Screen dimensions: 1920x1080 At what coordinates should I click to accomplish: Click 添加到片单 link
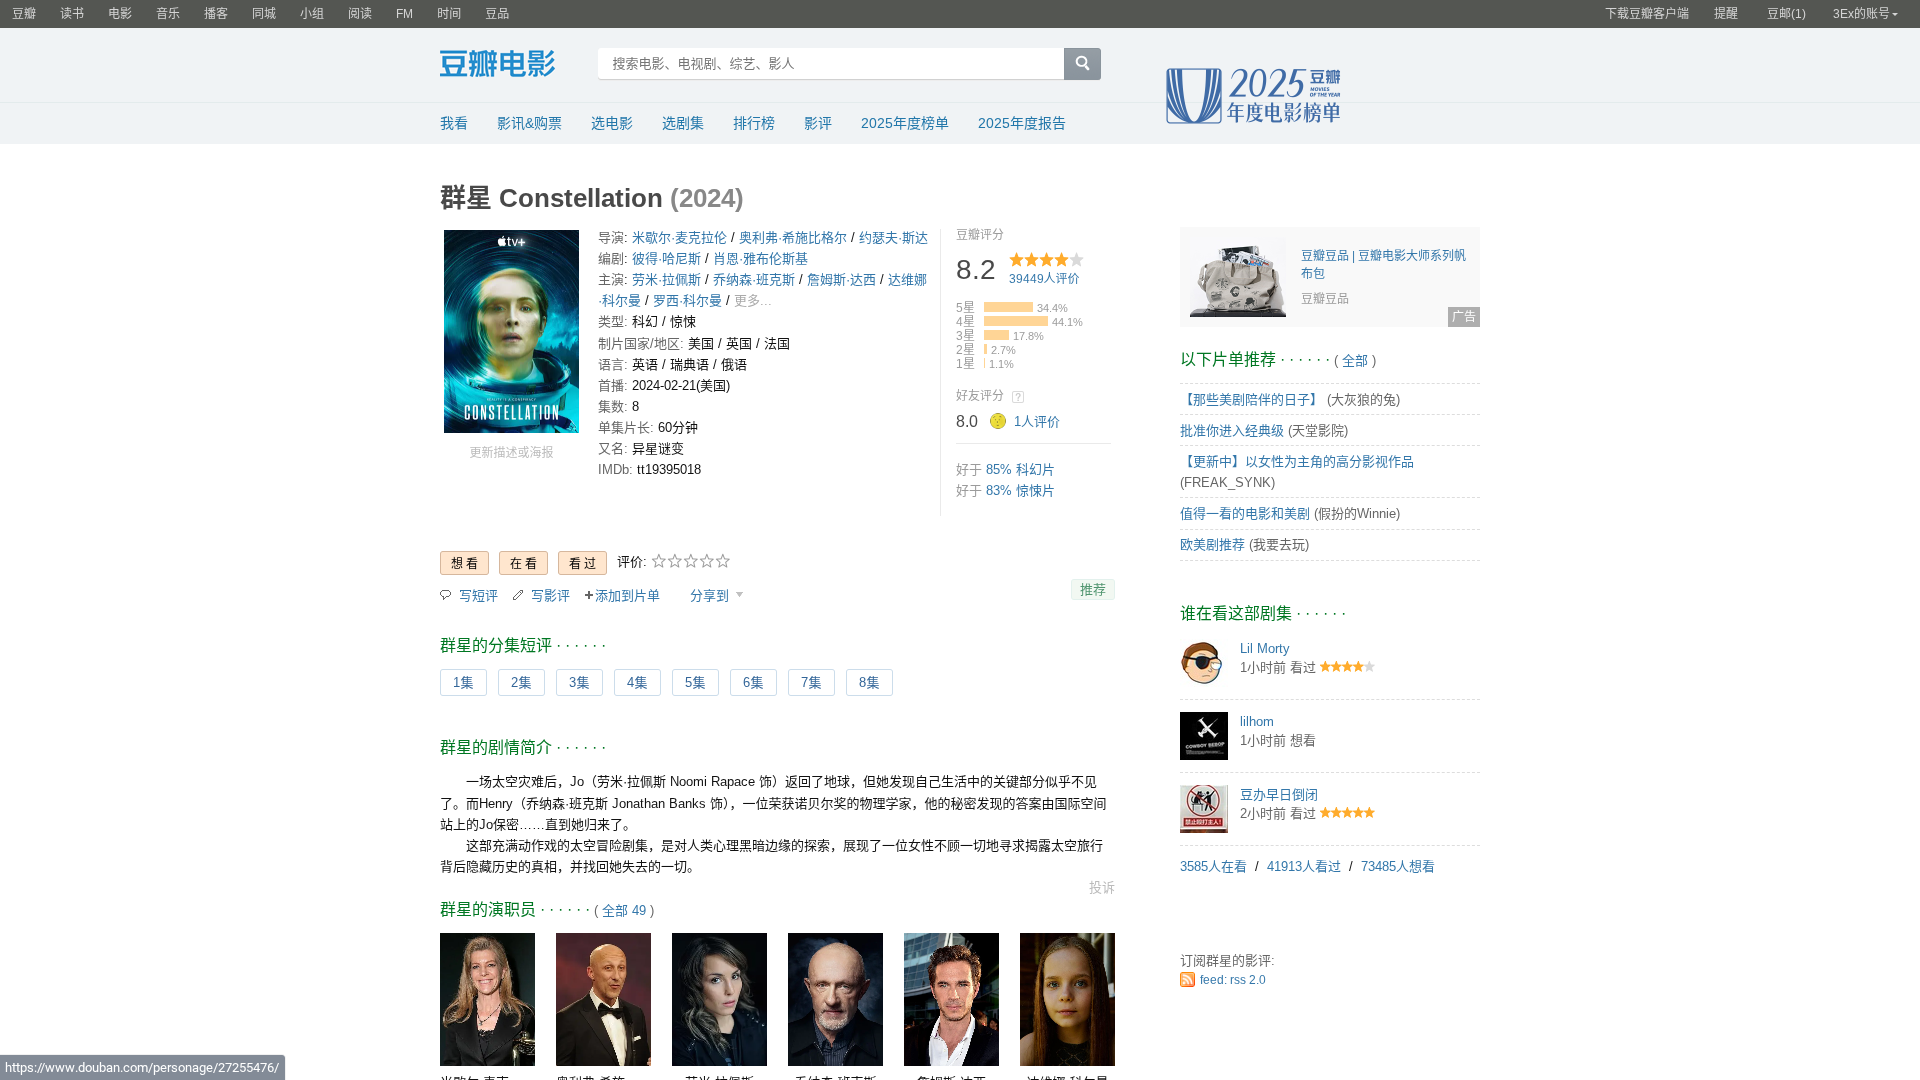click(x=622, y=596)
